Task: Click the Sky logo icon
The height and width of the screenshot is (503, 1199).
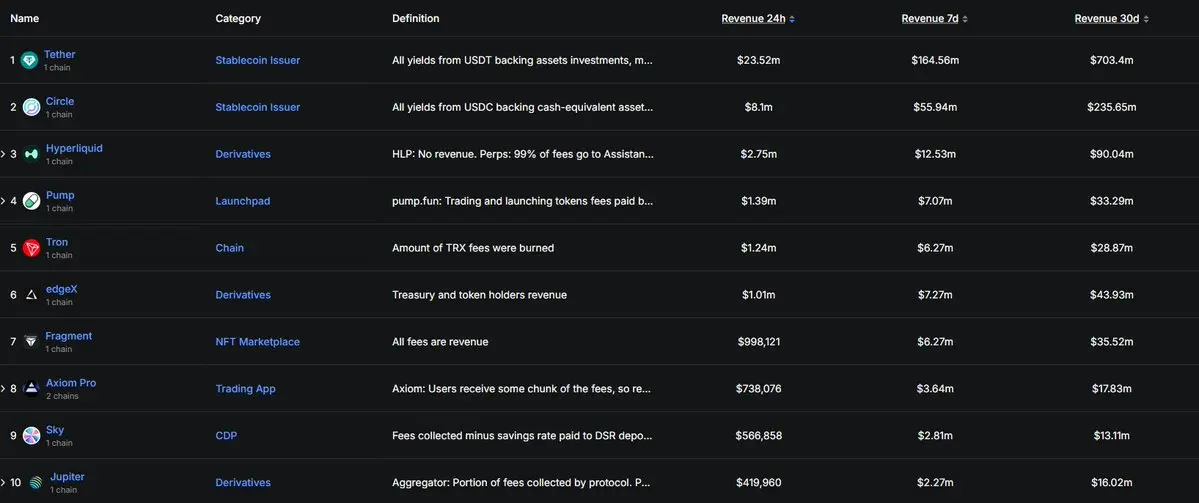Action: click(31, 436)
